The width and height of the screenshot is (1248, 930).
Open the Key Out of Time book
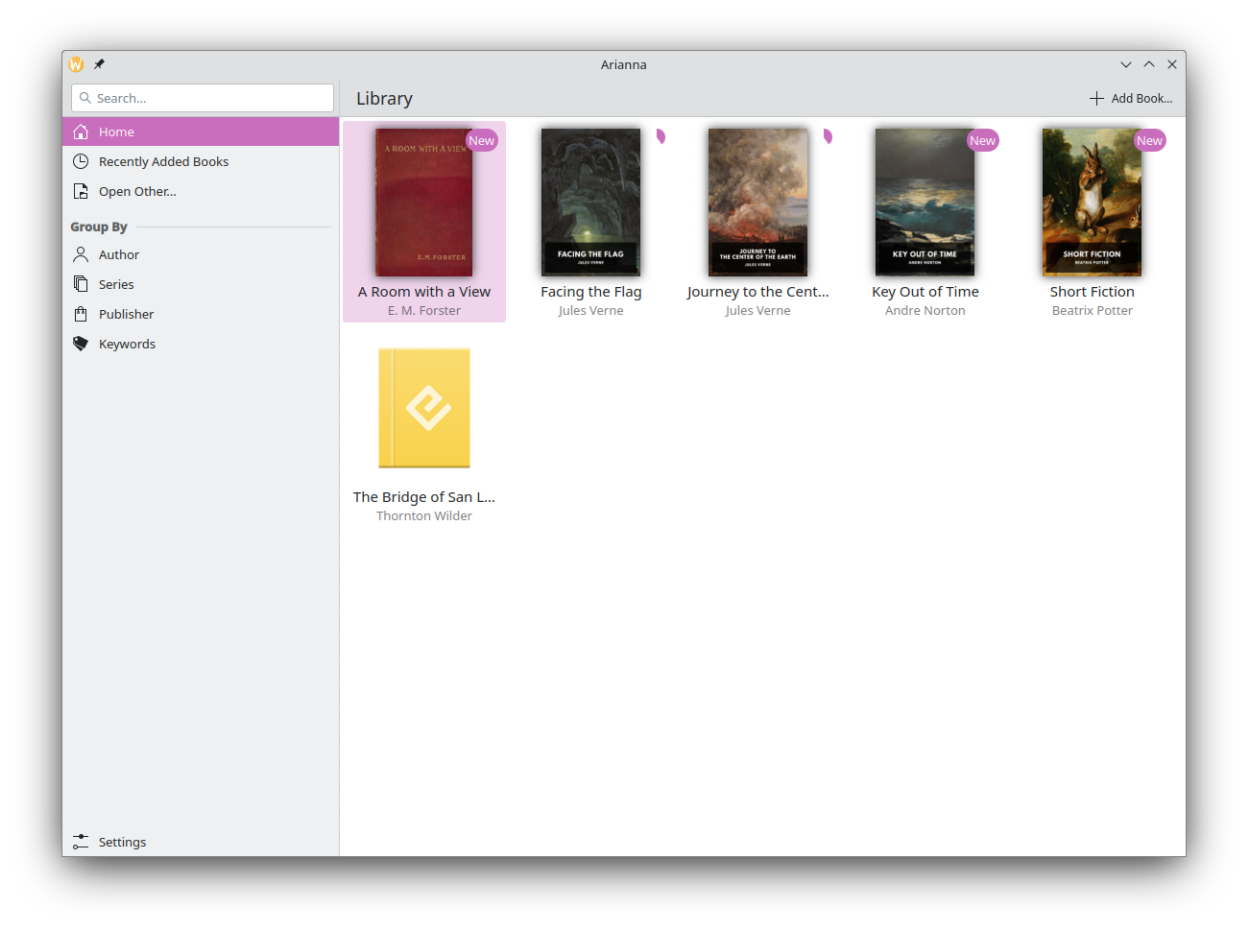pos(925,203)
